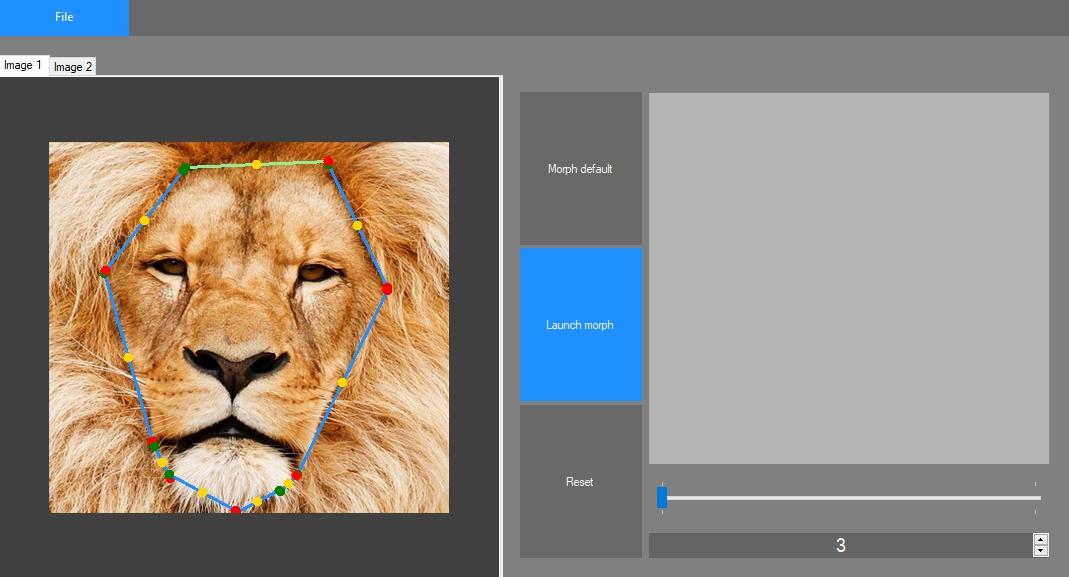This screenshot has height=577, width=1069.
Task: Select the red point at bottom of chin
Action: pos(235,509)
